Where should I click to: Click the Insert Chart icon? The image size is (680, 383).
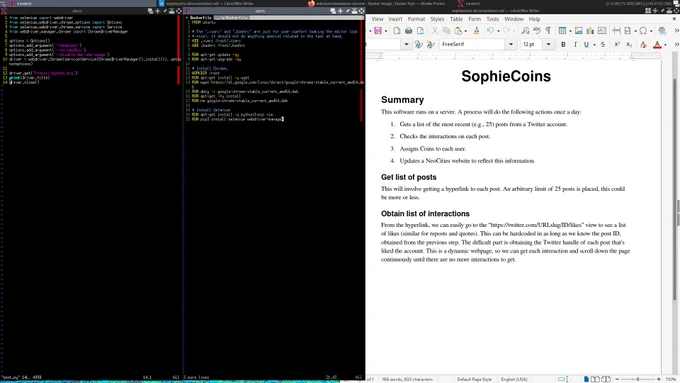coord(590,30)
